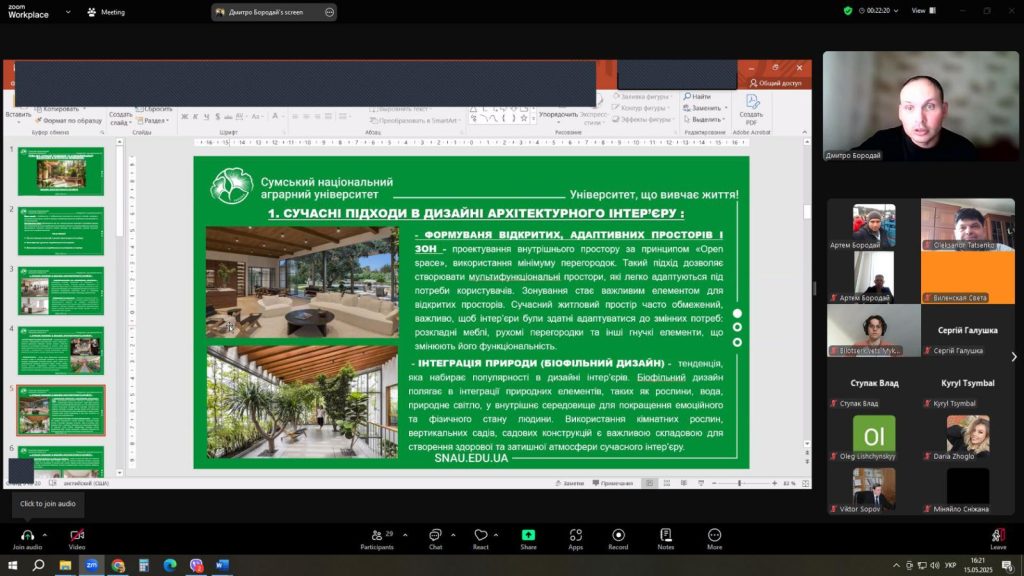Show hidden system tray icons
Viewport: 1024px width, 576px height.
tap(896, 566)
